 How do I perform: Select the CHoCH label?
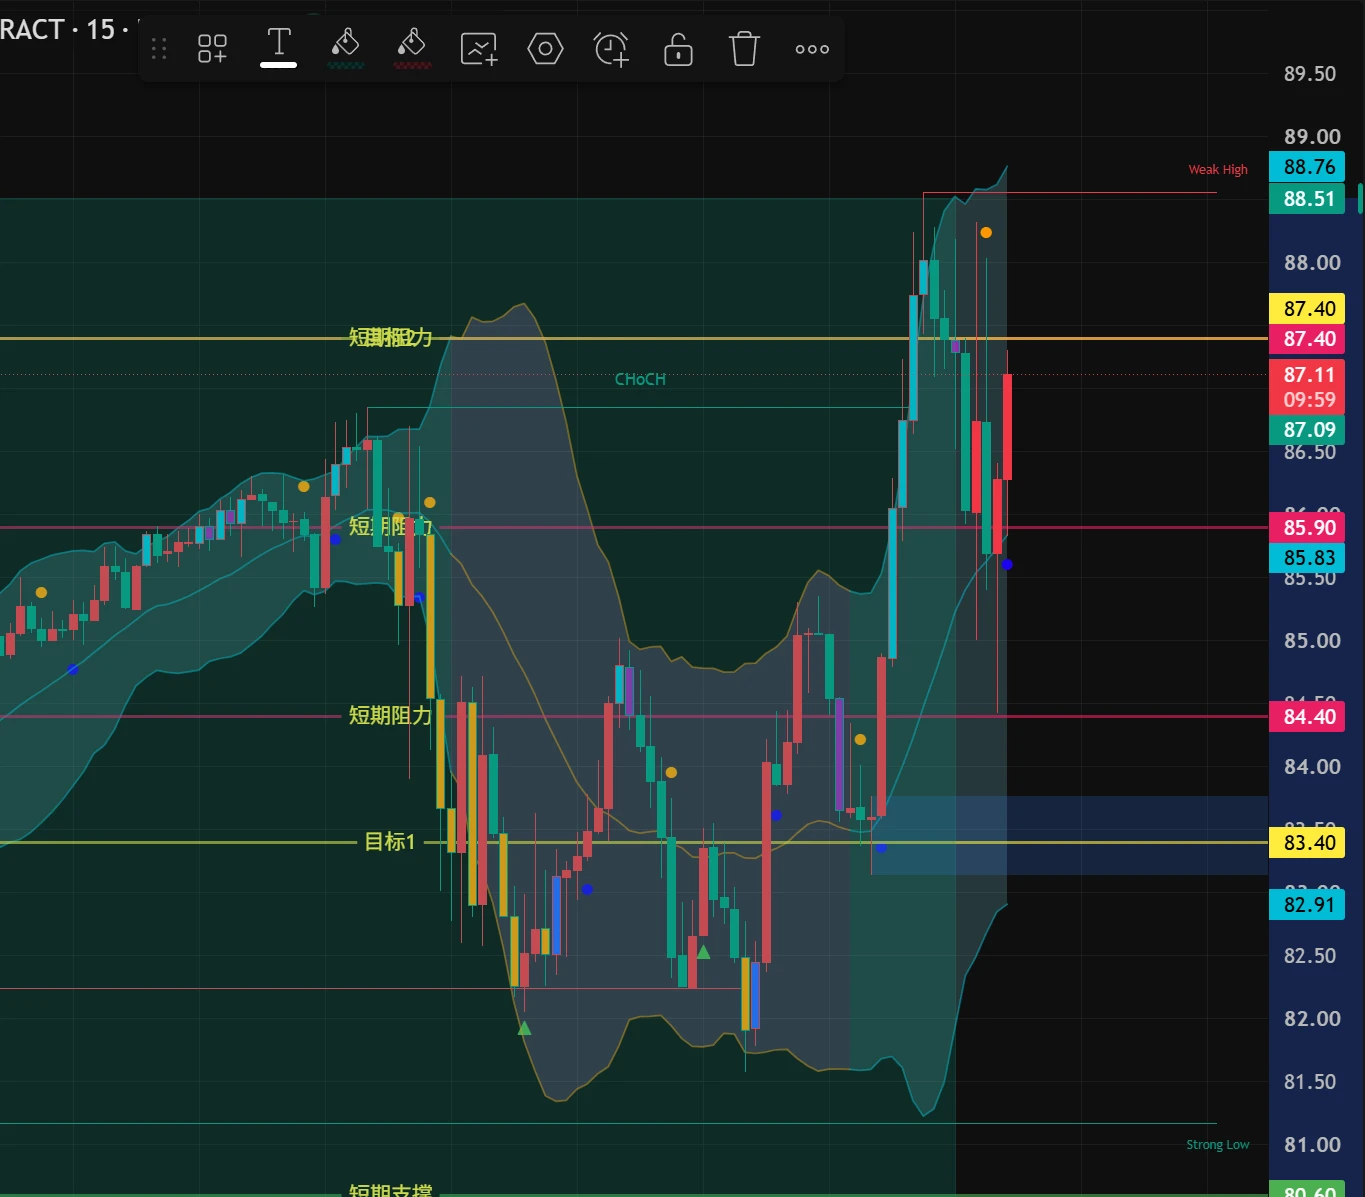(640, 379)
